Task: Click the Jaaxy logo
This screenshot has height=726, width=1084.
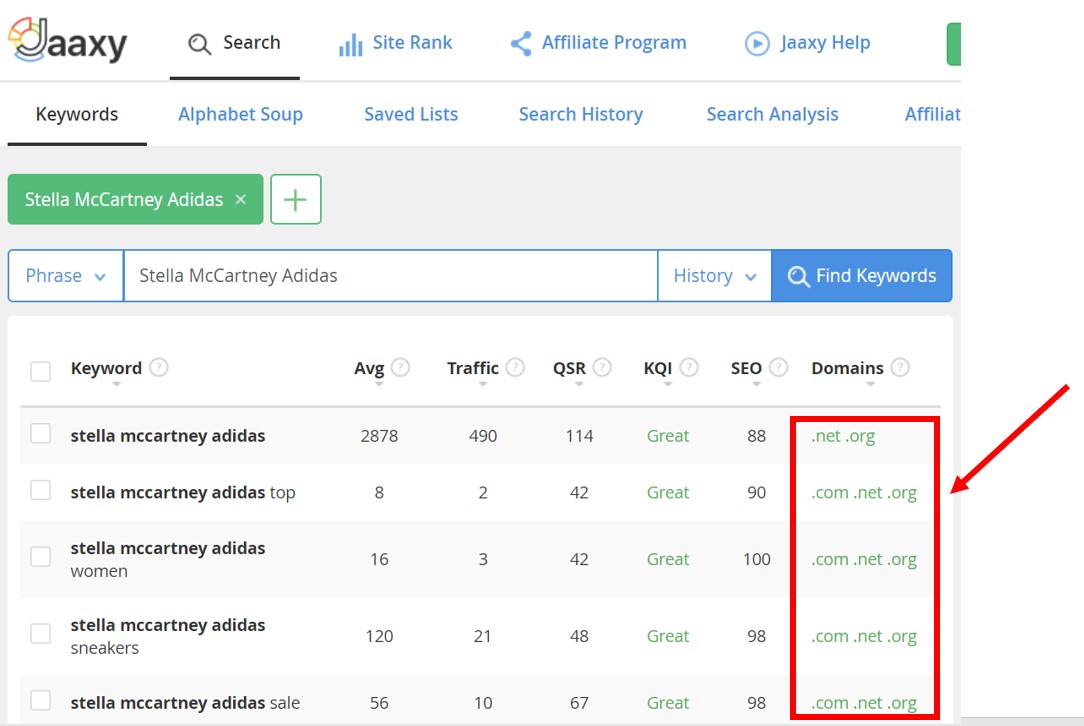Action: pyautogui.click(x=68, y=41)
